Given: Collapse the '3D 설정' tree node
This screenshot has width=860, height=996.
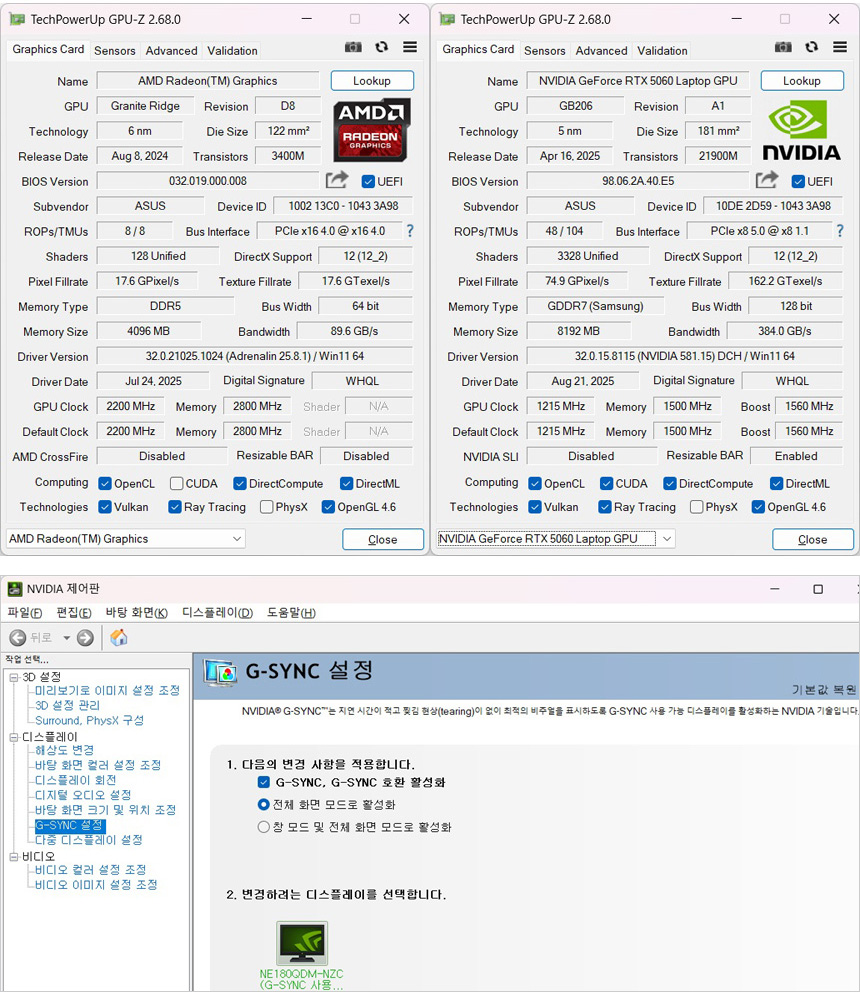Looking at the screenshot, I should 14,677.
